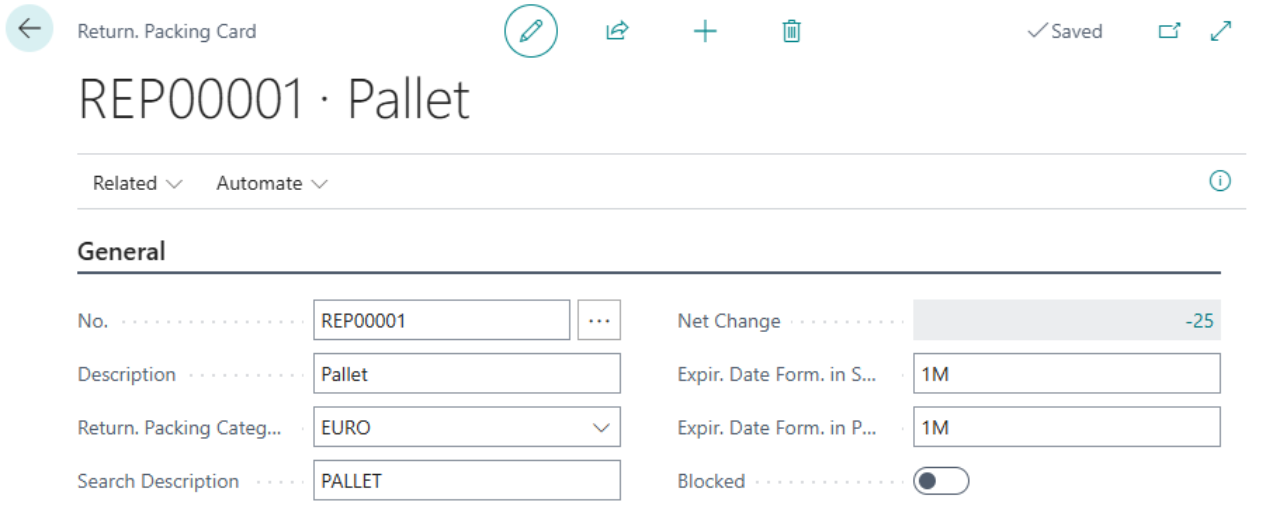Click the No. field with REP00001
Viewport: 1280px width, 523px height.
click(x=441, y=321)
